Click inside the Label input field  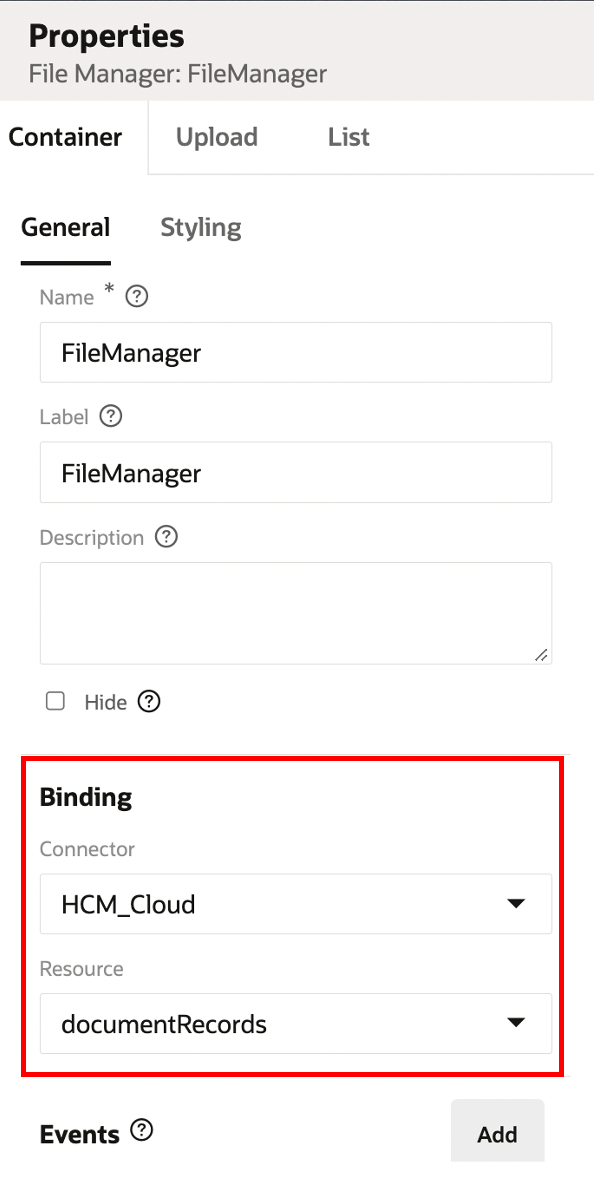[x=296, y=471]
